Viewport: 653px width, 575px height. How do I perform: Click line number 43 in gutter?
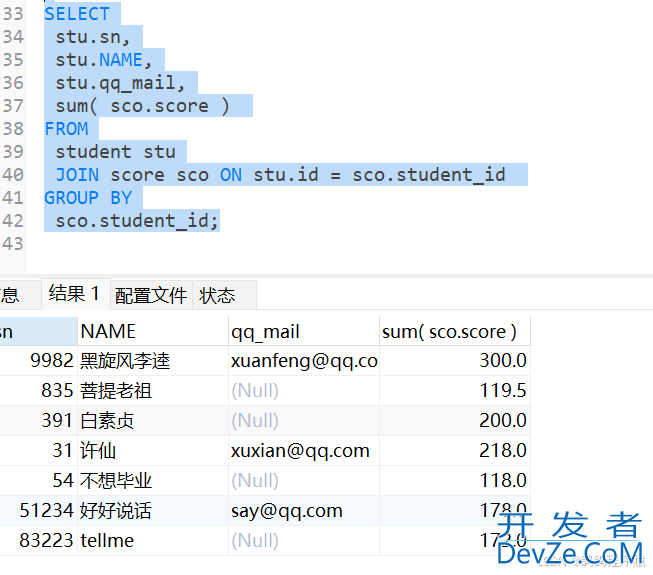pos(13,244)
